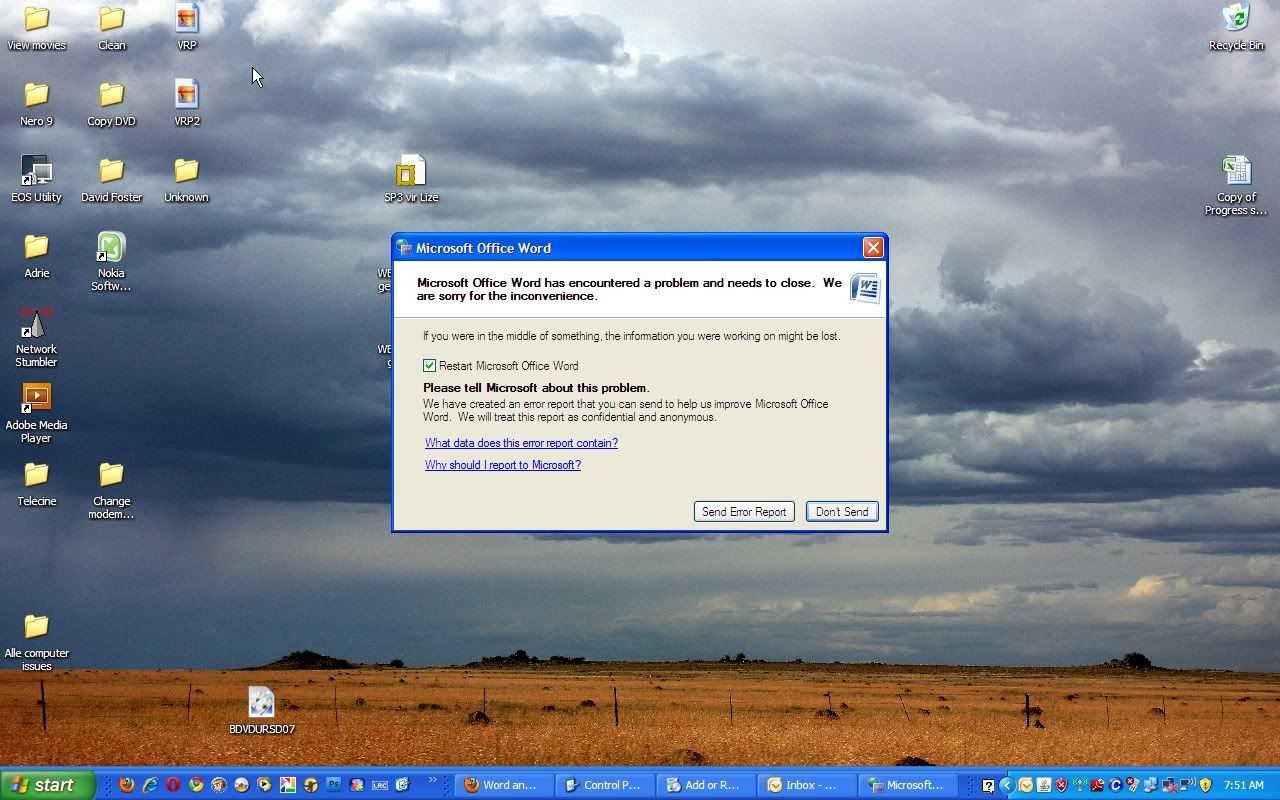
Task: Open the Nero 9 folder
Action: pyautogui.click(x=36, y=103)
